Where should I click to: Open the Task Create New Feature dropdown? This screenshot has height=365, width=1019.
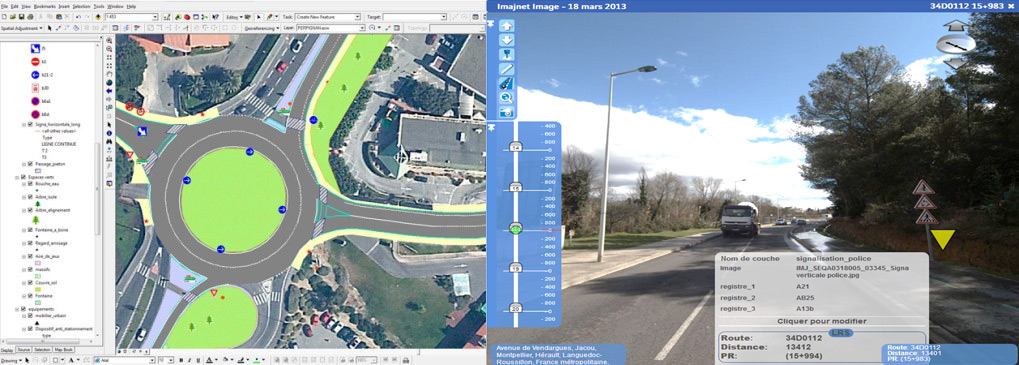pos(328,17)
